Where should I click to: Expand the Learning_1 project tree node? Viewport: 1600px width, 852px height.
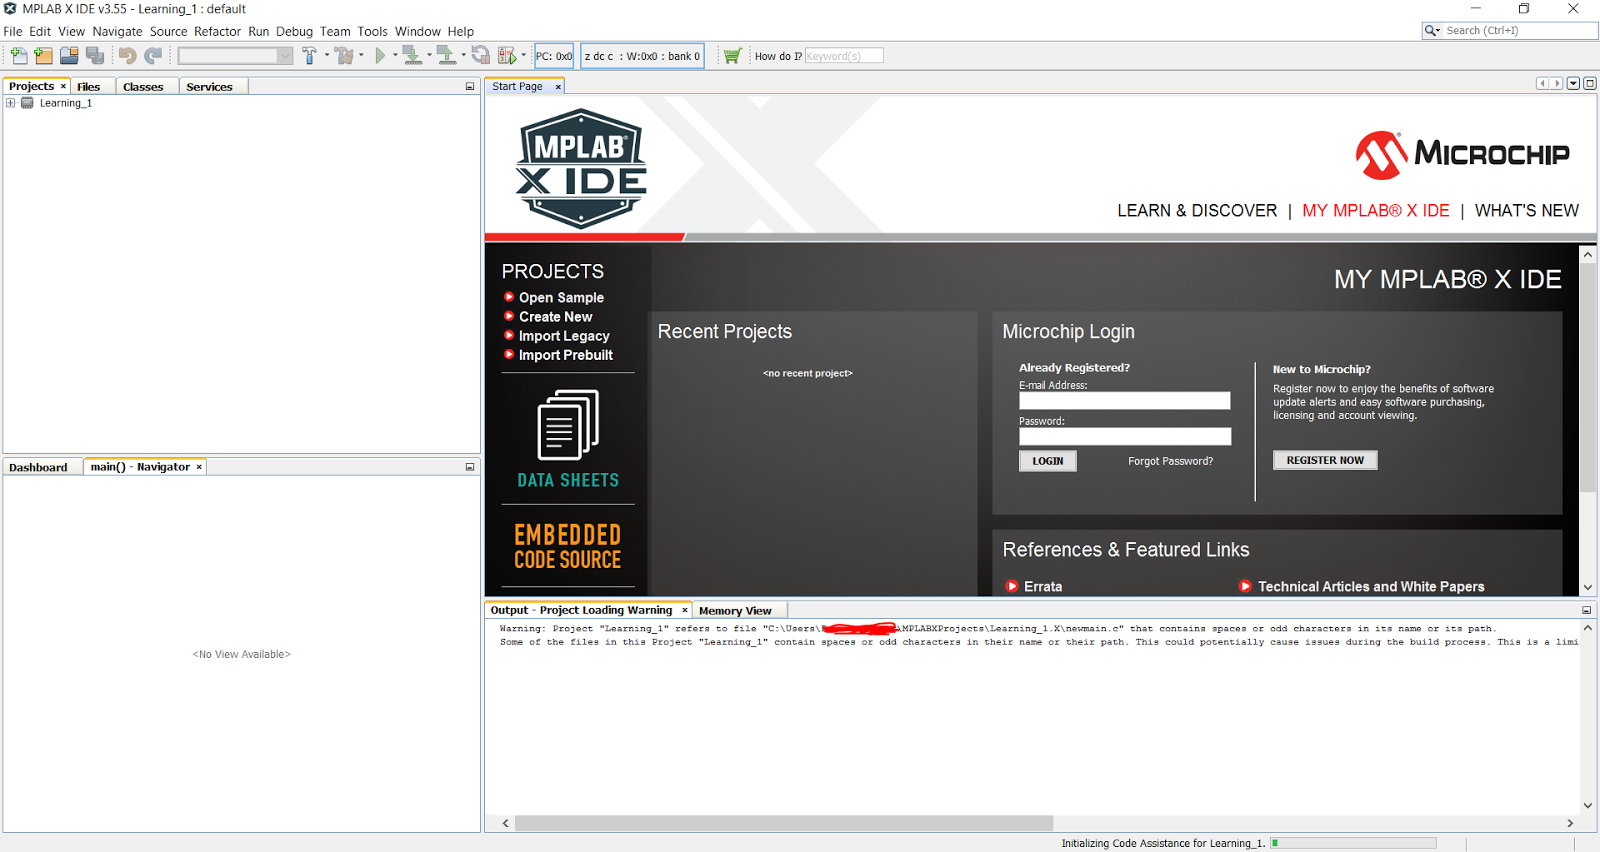click(10, 103)
